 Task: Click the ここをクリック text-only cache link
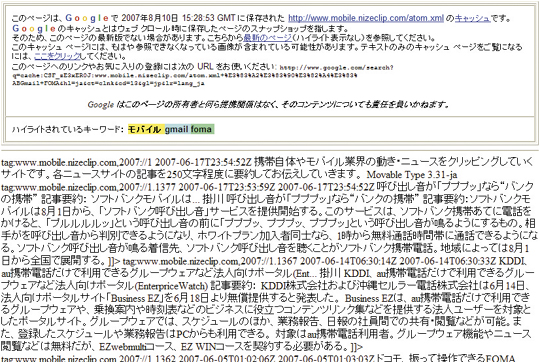pos(57,56)
